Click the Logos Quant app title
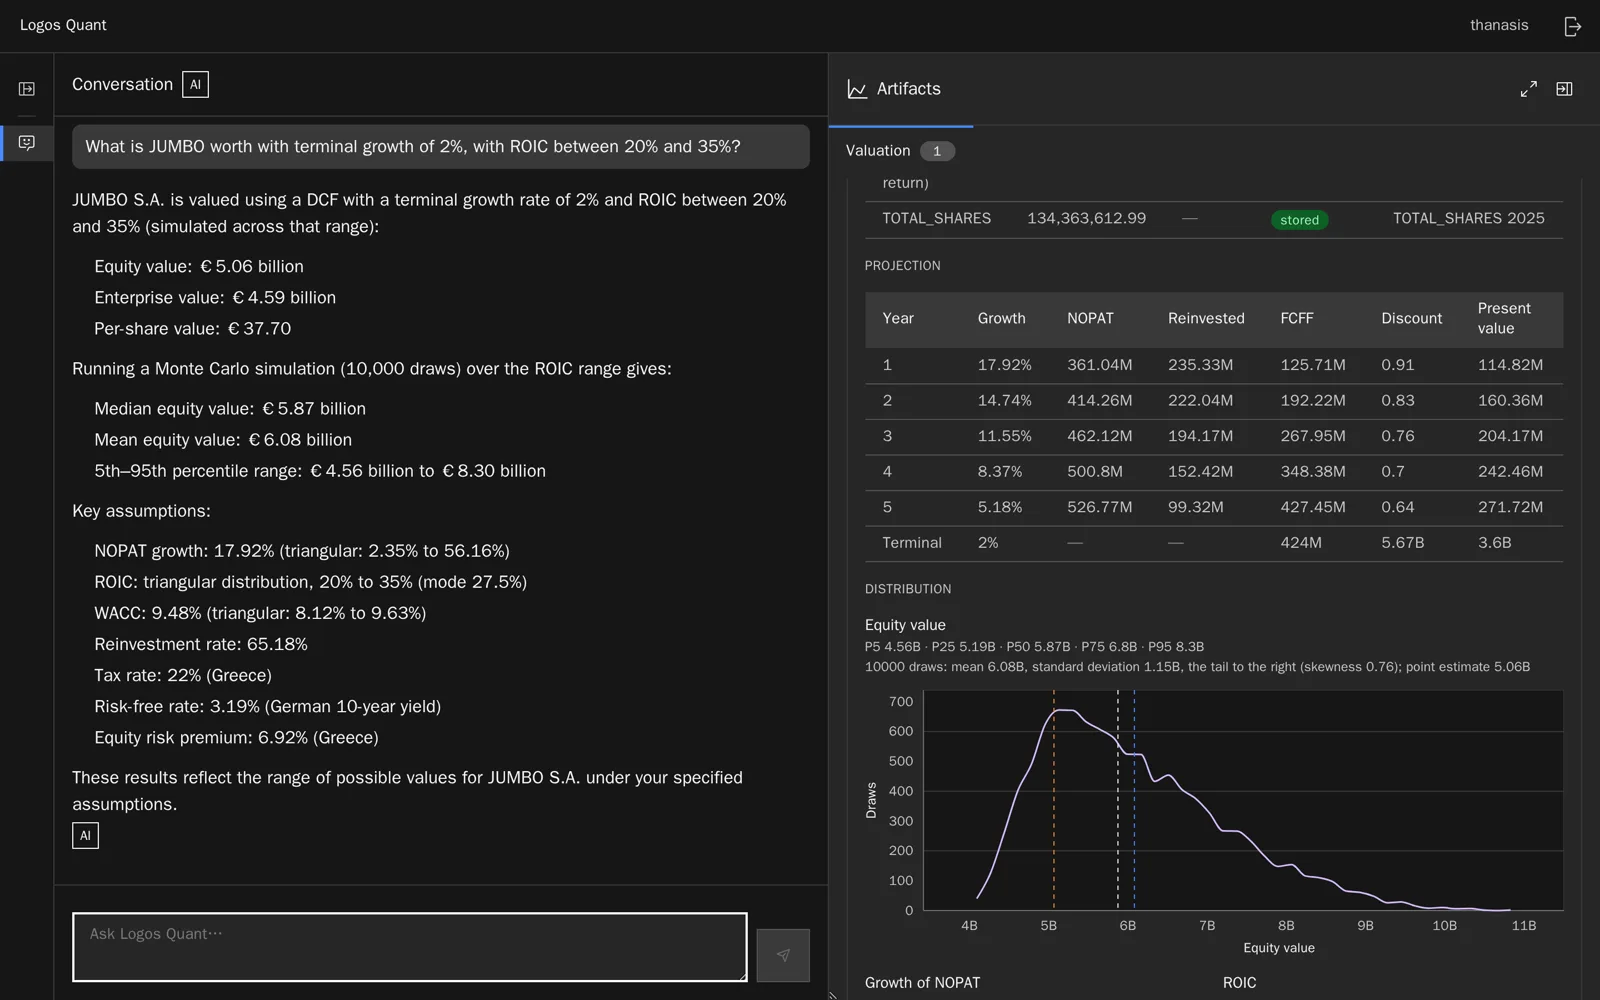1600x1000 pixels. tap(63, 25)
